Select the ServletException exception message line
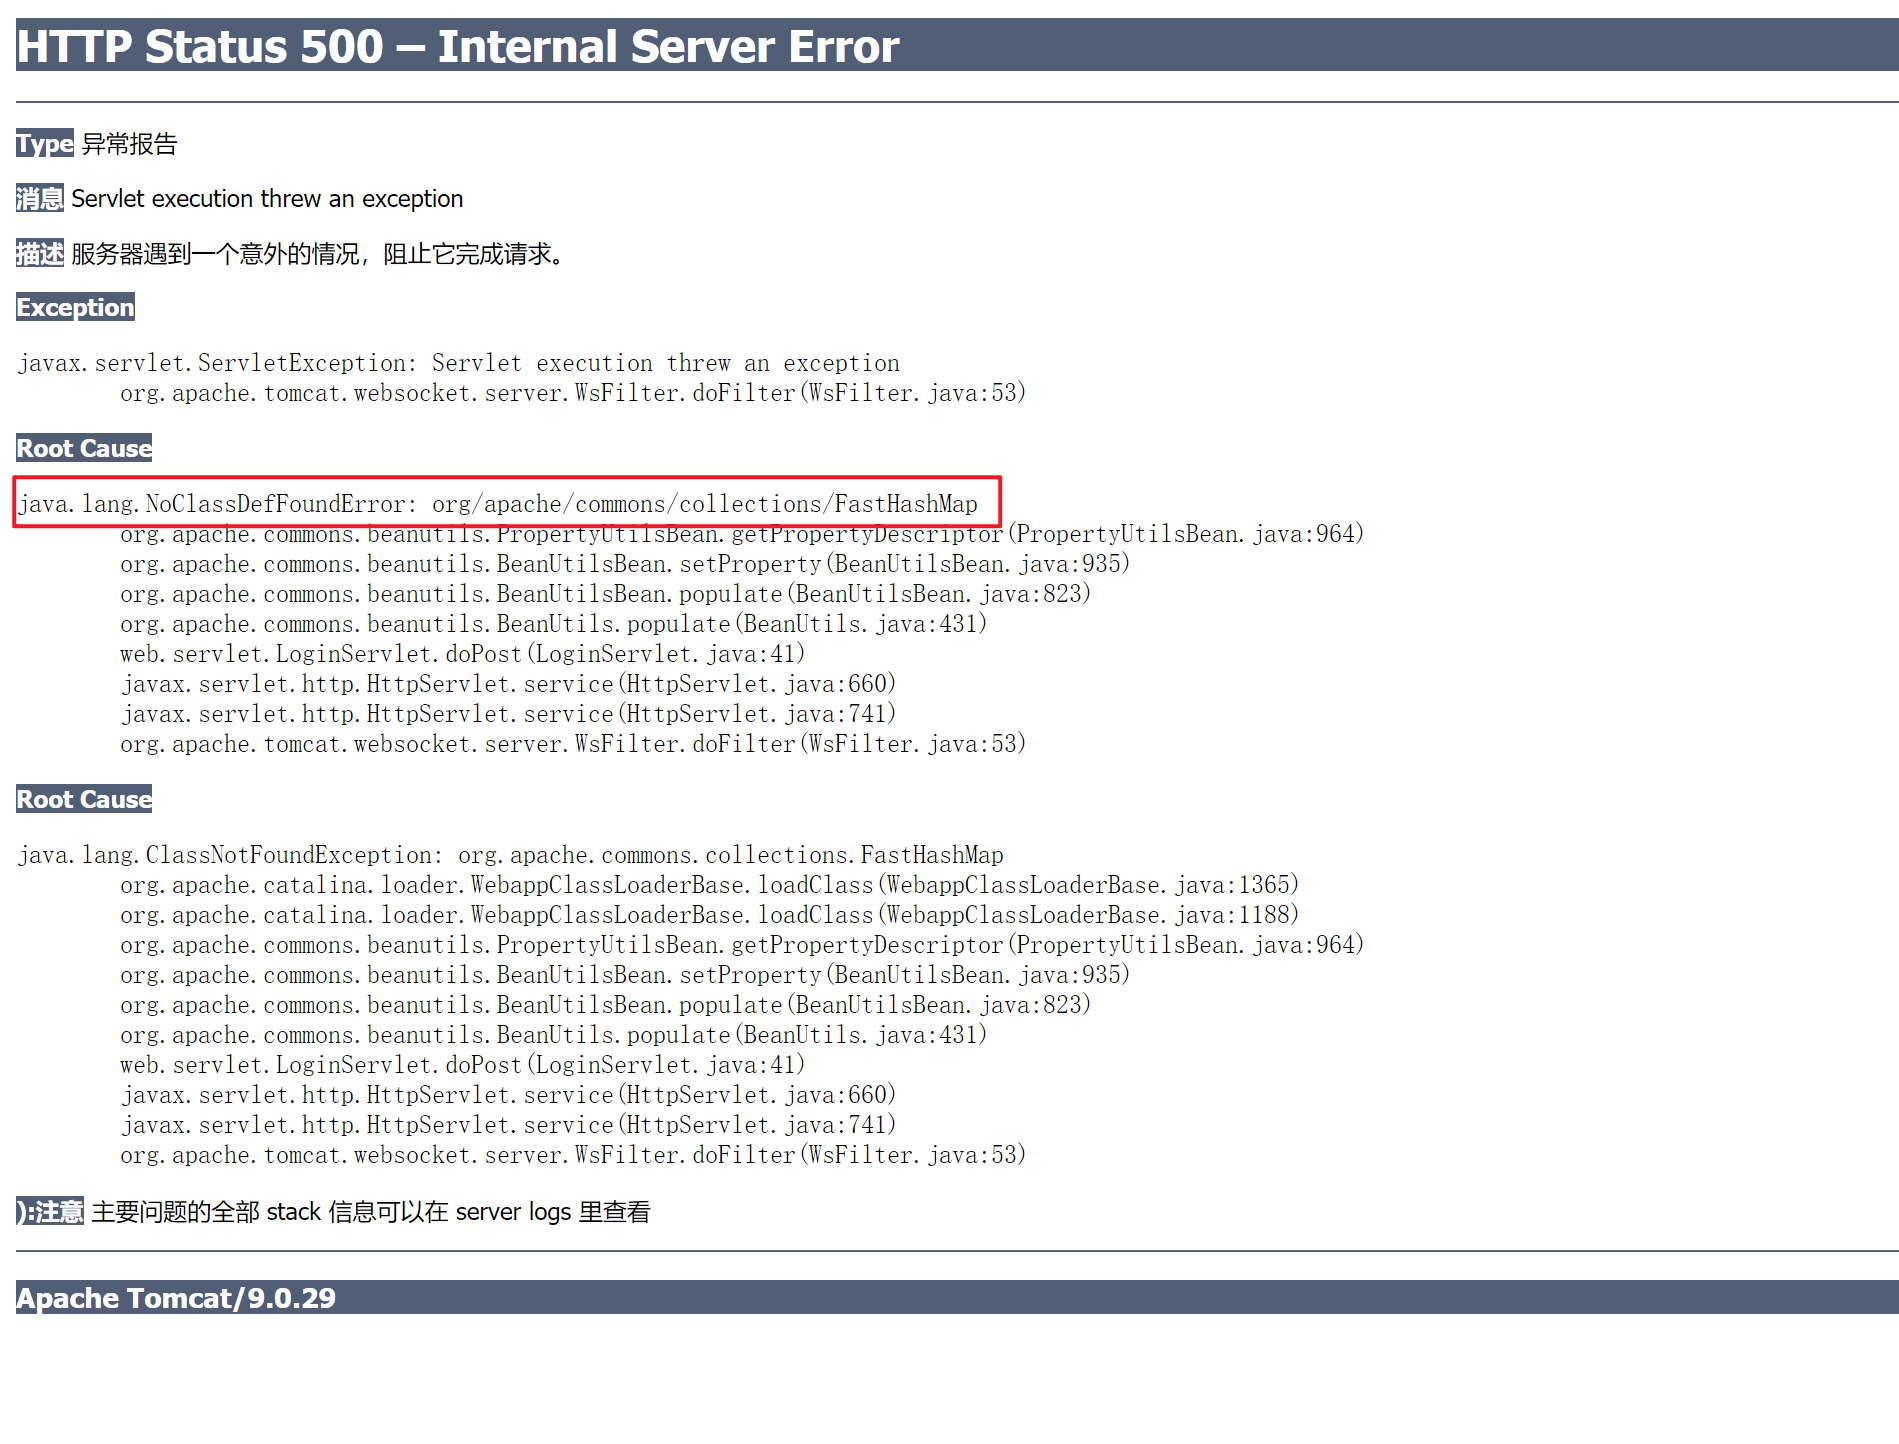This screenshot has height=1444, width=1899. click(x=458, y=362)
